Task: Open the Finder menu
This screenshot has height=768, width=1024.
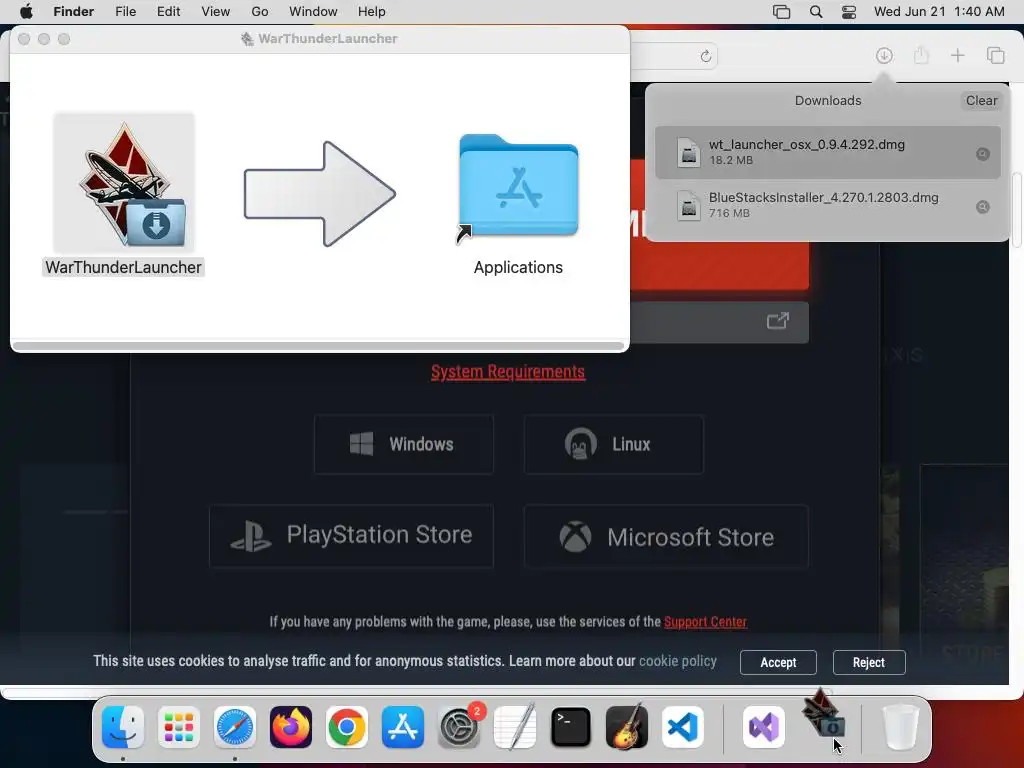Action: pos(74,12)
